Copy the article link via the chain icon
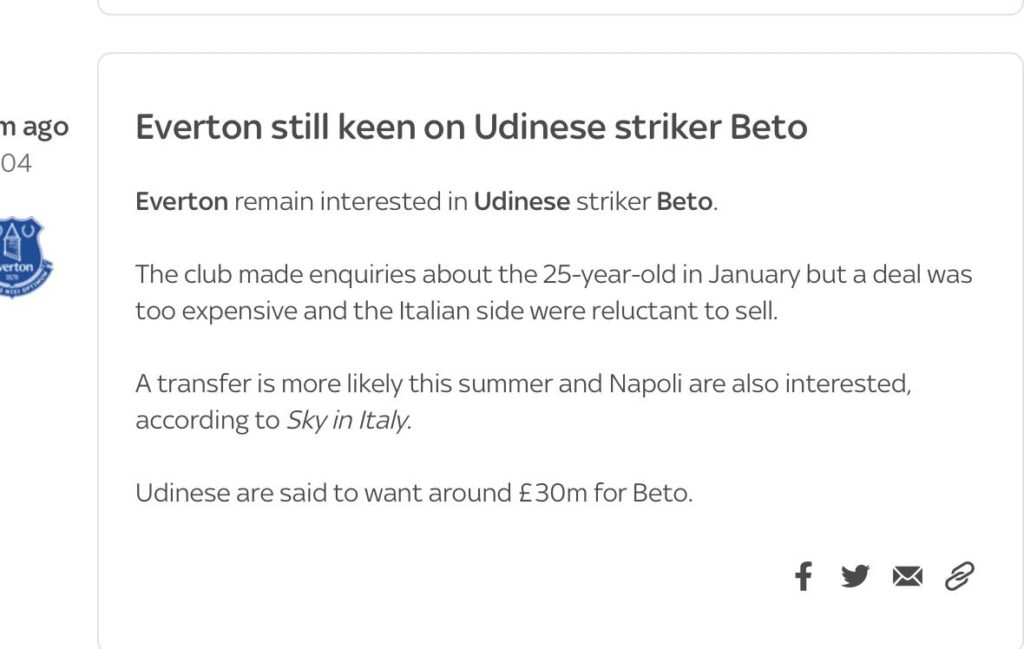1024x649 pixels. coord(959,576)
